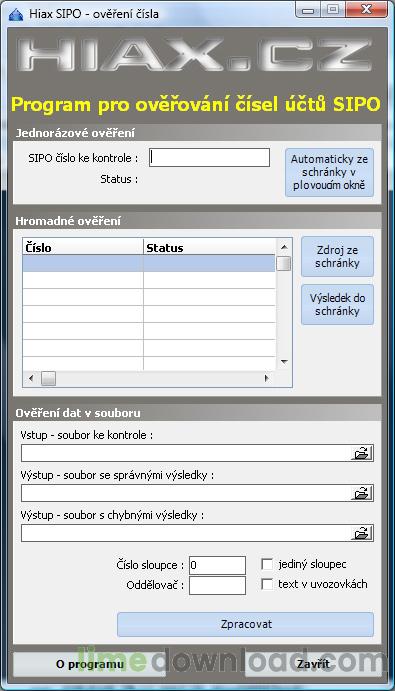Viewport: 395px width, 691px height.
Task: Minimize the Hiax SIPO window
Action: [309, 11]
